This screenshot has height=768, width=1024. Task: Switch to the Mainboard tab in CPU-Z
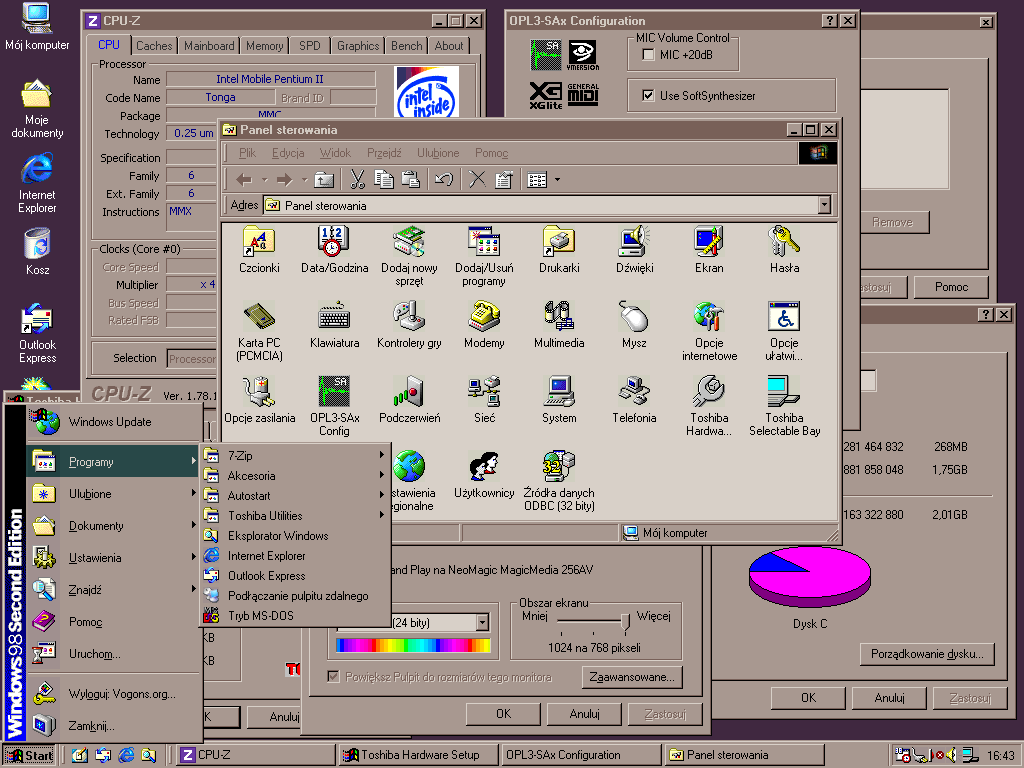coord(209,46)
